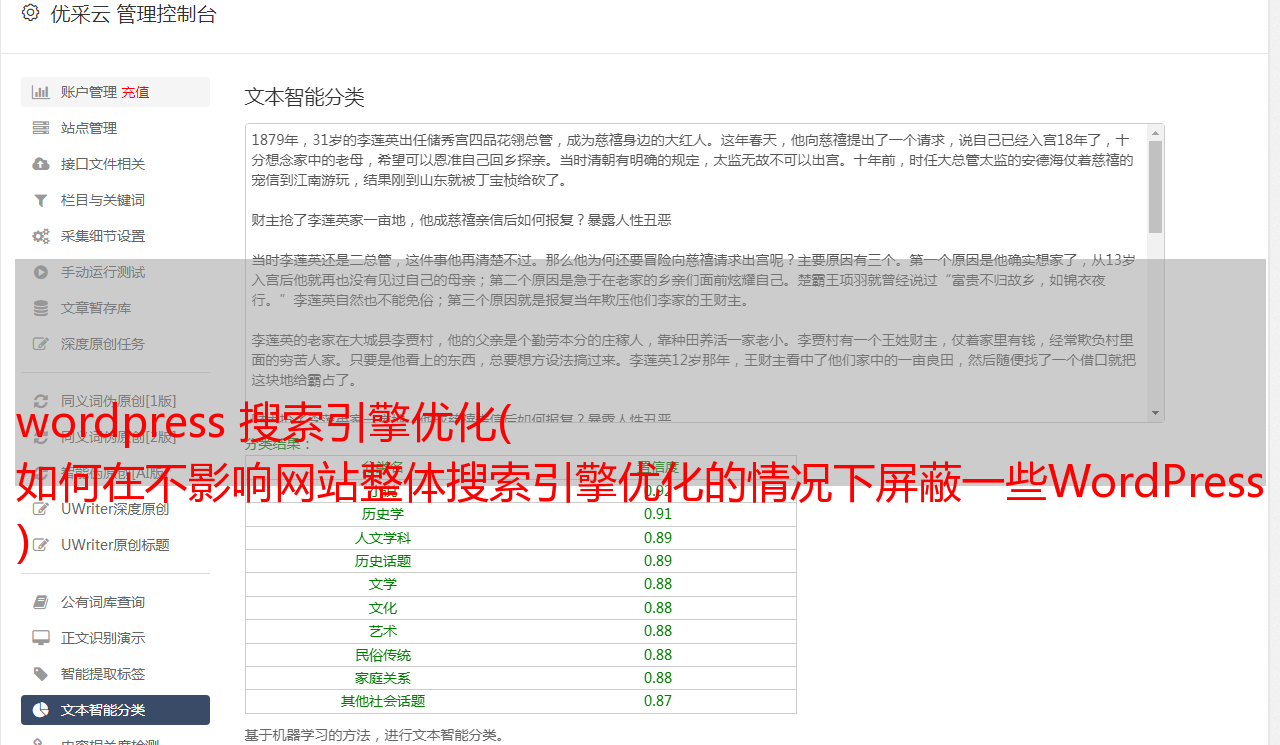Click the 艺术 category cell
This screenshot has height=745, width=1280.
click(x=383, y=631)
